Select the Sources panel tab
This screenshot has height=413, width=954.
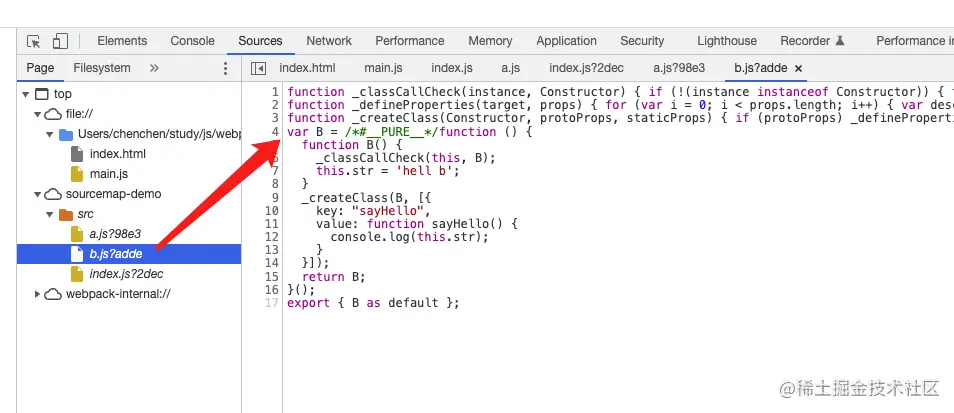260,41
